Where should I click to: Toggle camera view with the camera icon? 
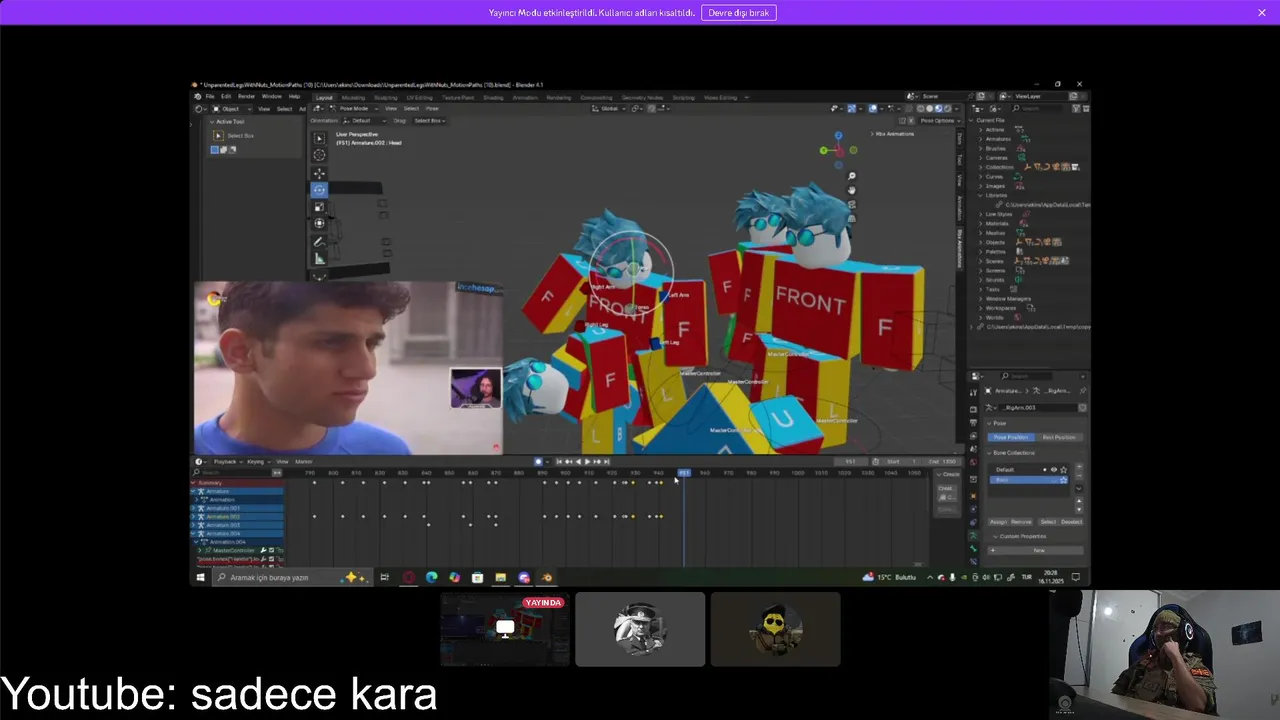tap(851, 204)
